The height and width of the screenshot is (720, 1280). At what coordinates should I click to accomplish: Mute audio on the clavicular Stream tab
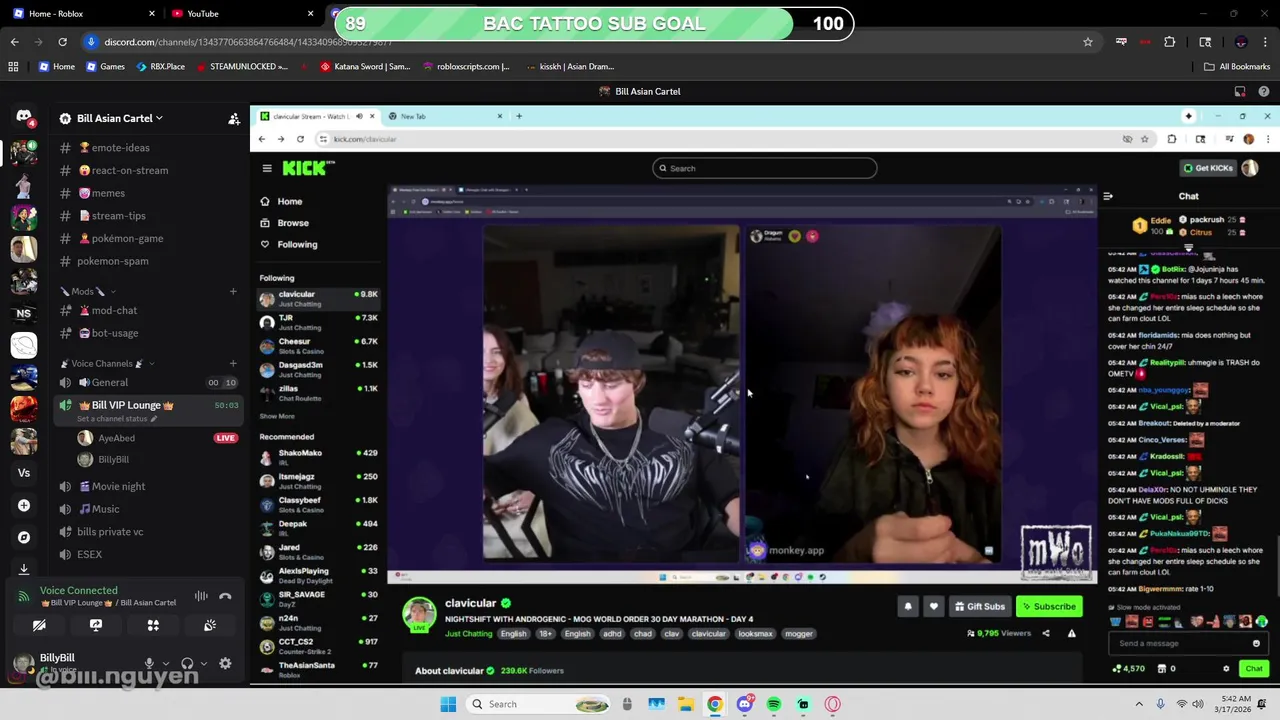[x=359, y=116]
